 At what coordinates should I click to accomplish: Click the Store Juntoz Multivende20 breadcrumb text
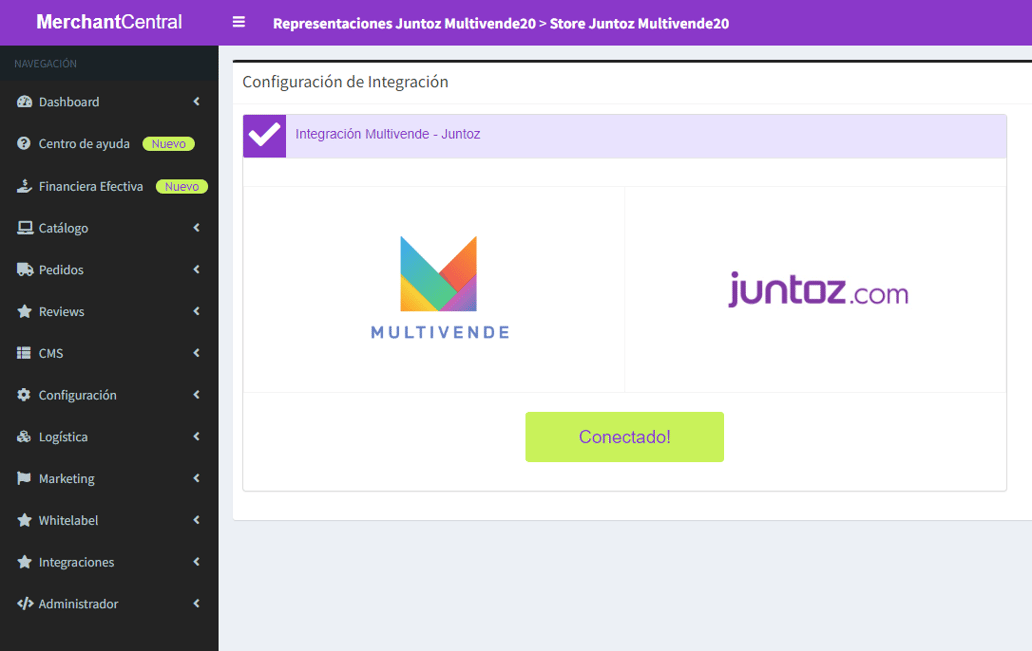(x=639, y=23)
